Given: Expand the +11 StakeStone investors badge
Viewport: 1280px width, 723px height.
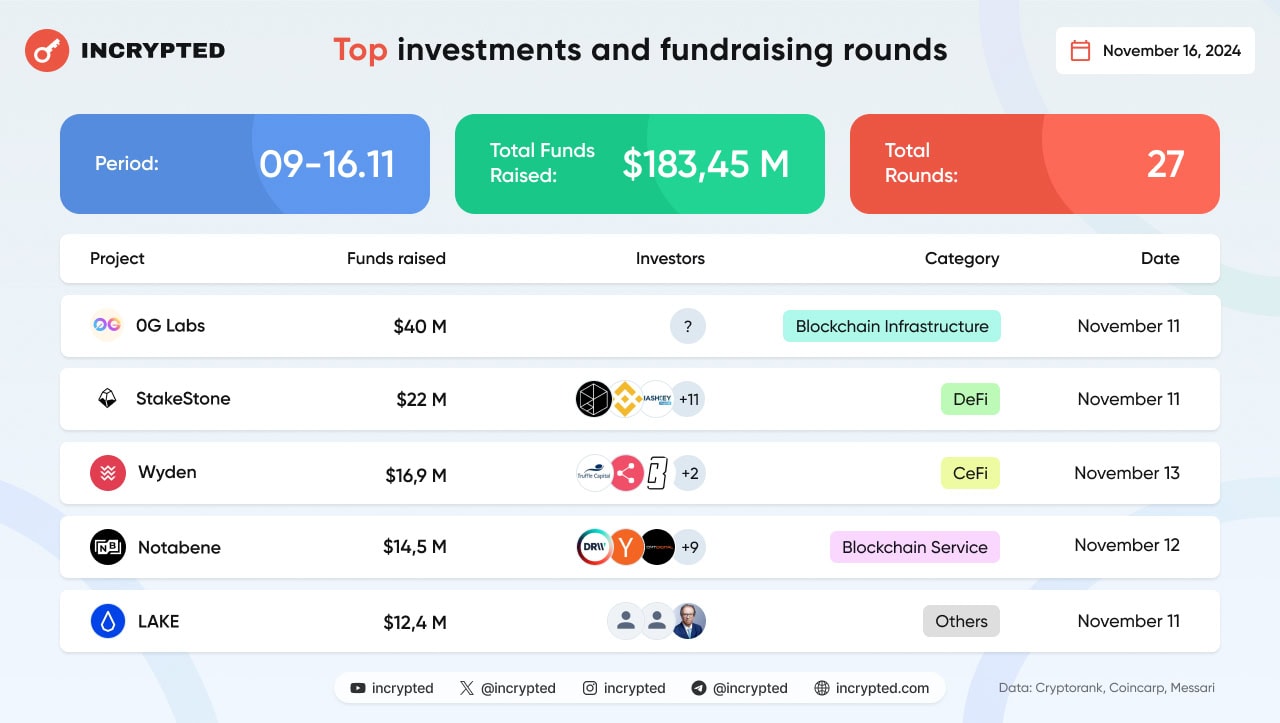Looking at the screenshot, I should (689, 399).
